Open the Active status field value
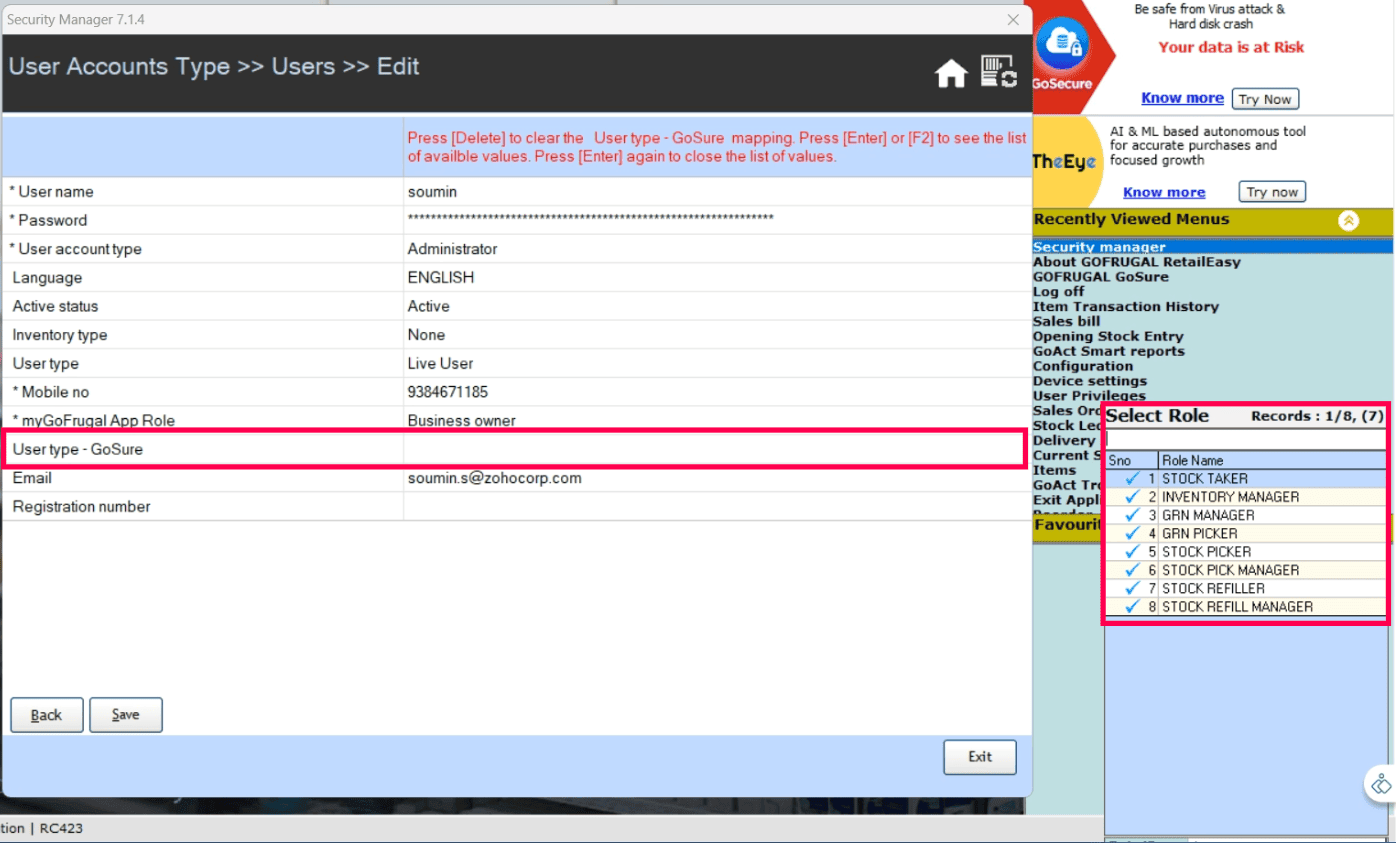Image resolution: width=1396 pixels, height=843 pixels. click(716, 306)
